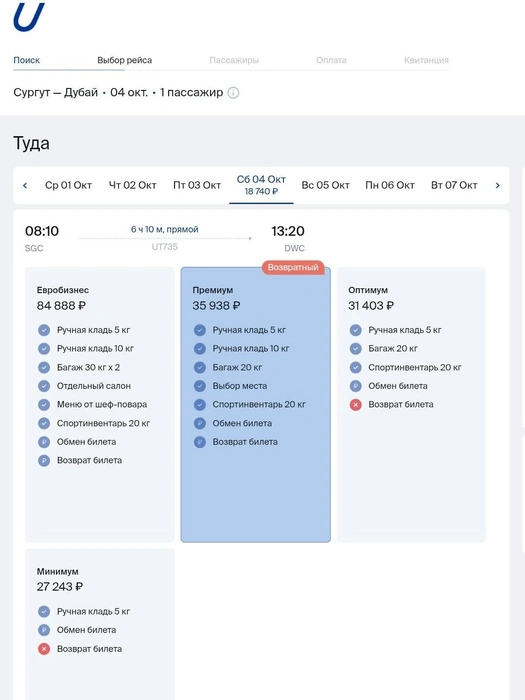The width and height of the screenshot is (525, 700).
Task: Click ruble icon beside Возврат билета in Евробизнес
Action: 44,460
